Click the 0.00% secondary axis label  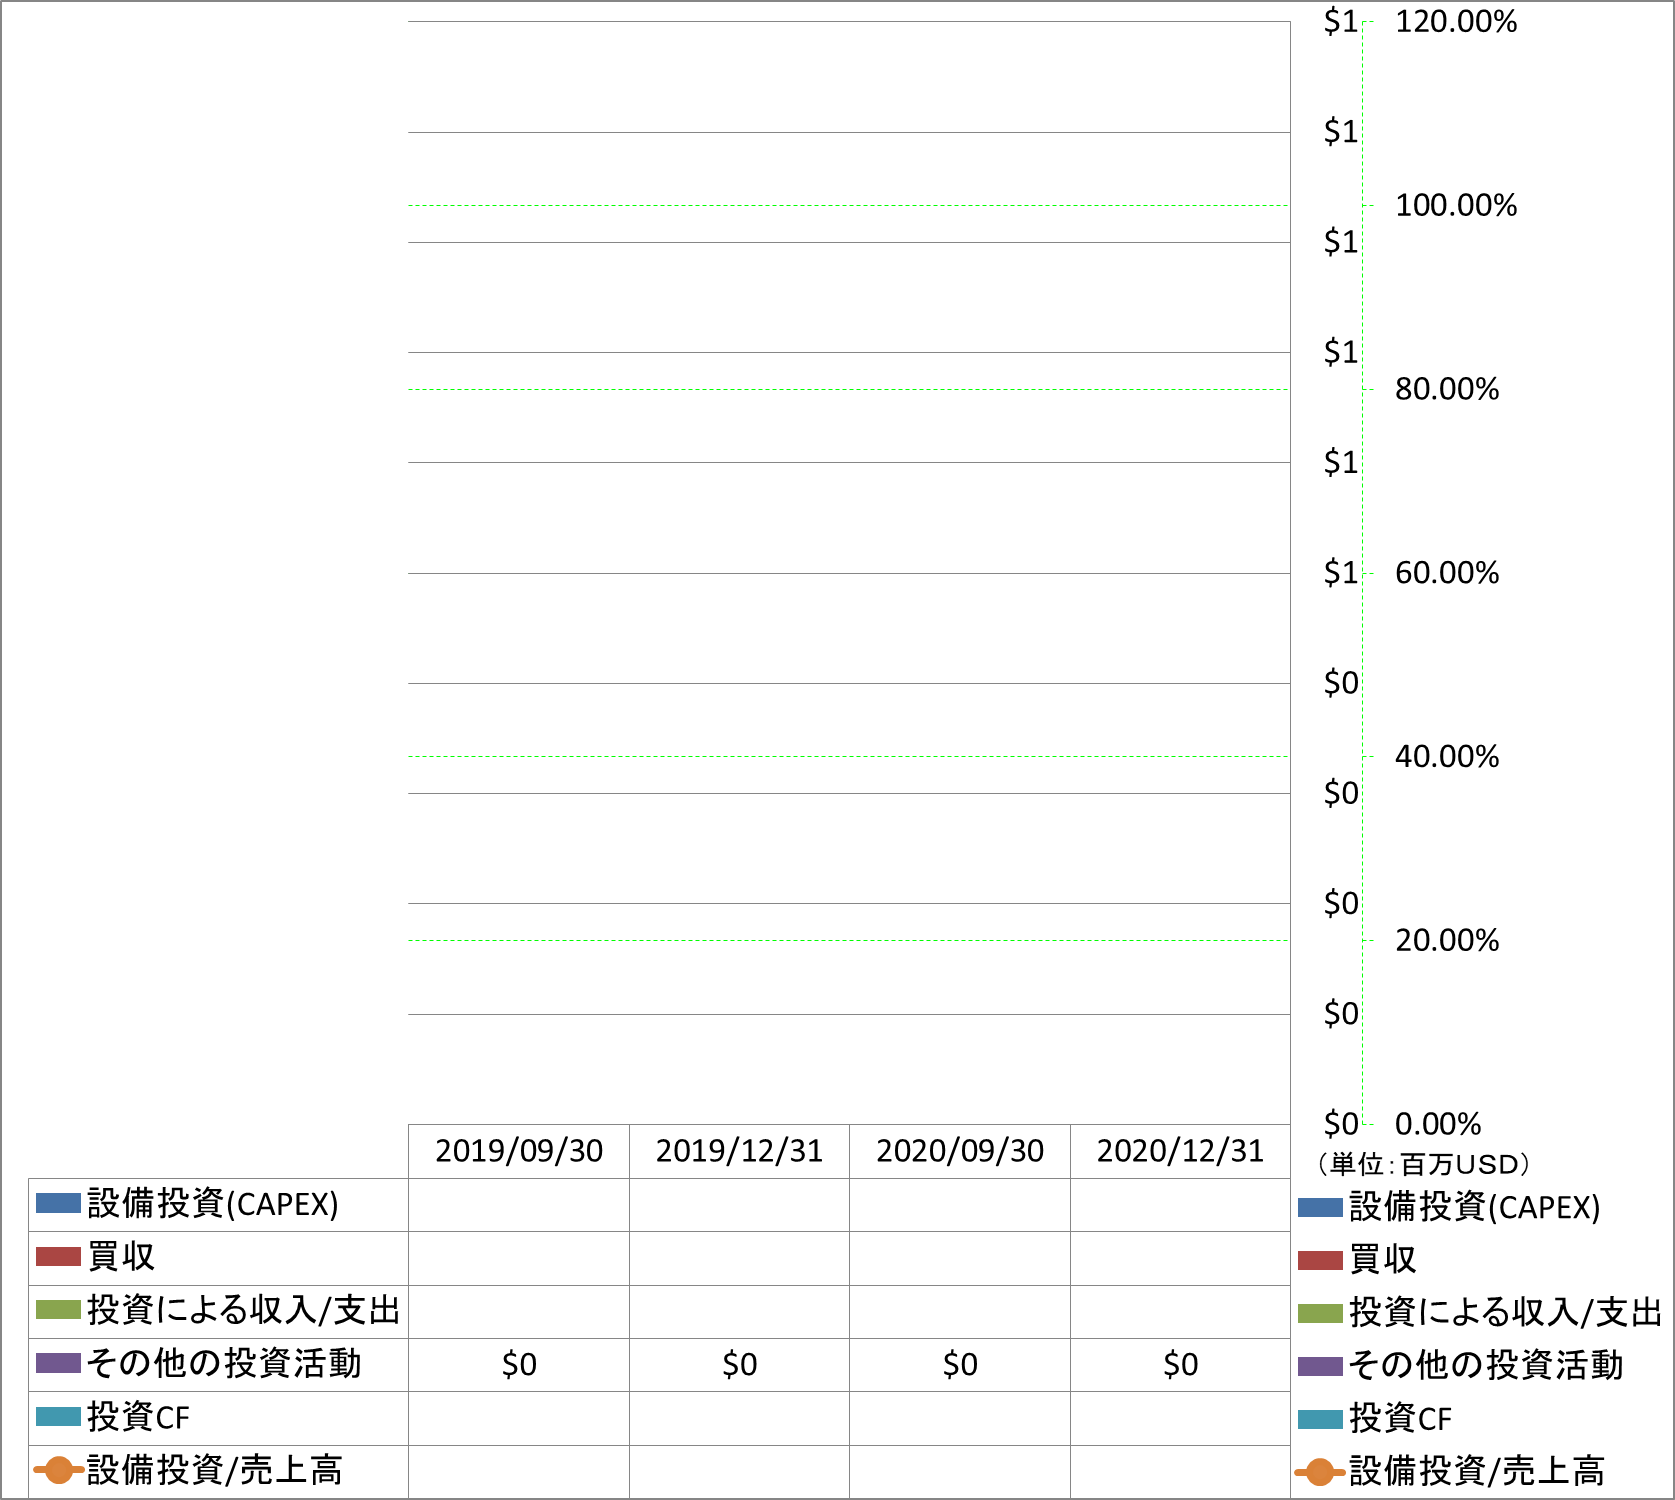1438,1124
